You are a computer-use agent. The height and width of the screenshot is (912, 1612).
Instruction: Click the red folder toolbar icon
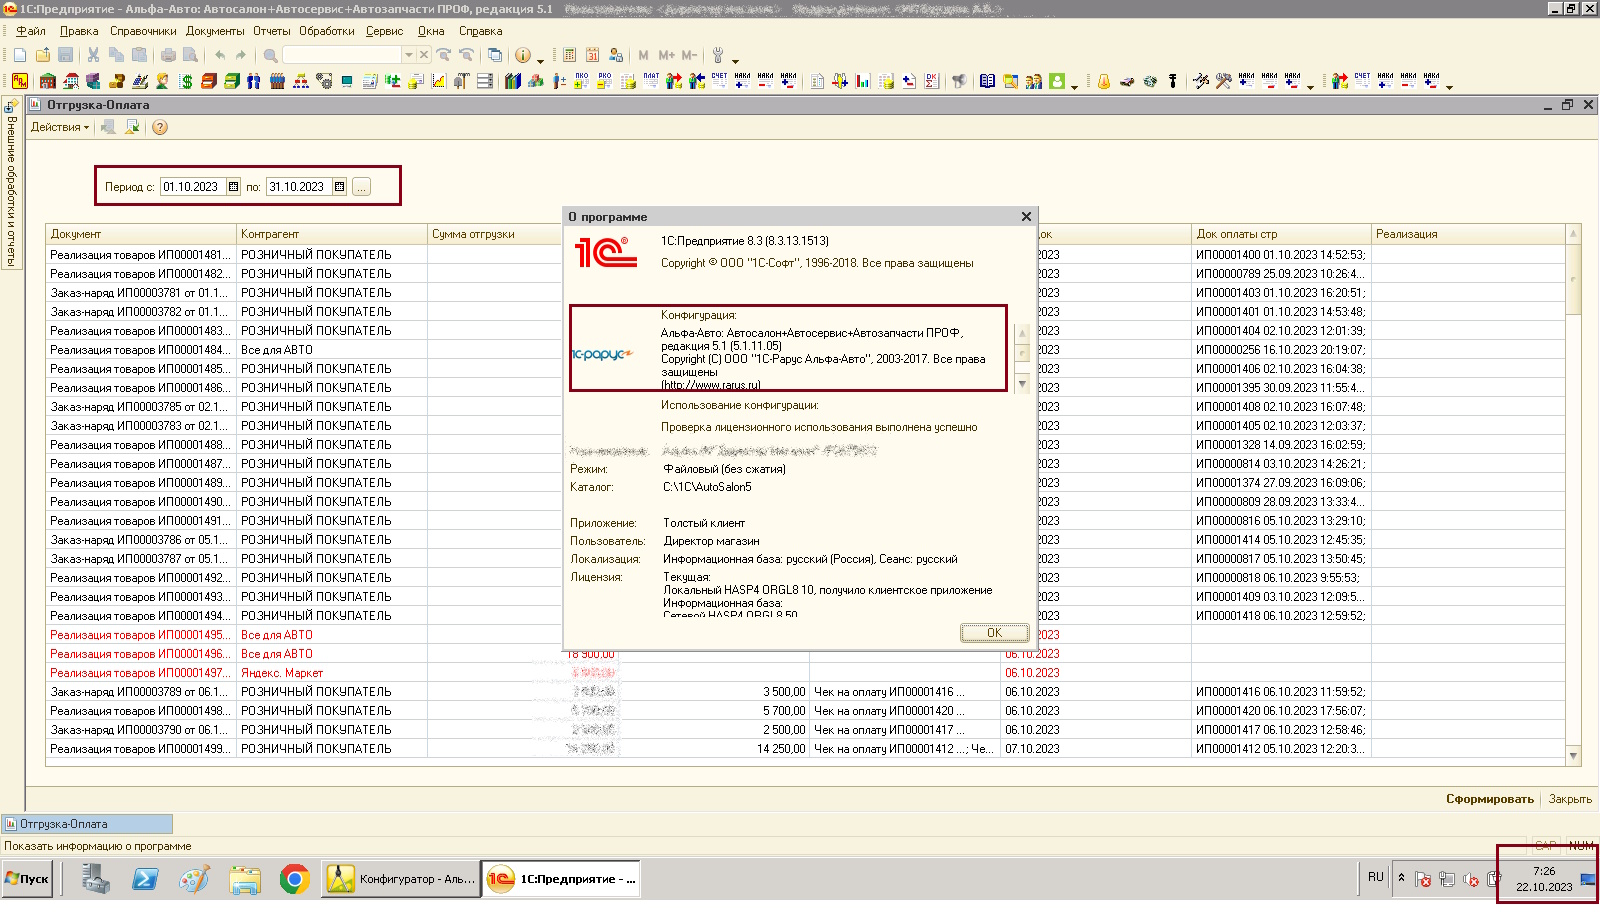coord(209,81)
